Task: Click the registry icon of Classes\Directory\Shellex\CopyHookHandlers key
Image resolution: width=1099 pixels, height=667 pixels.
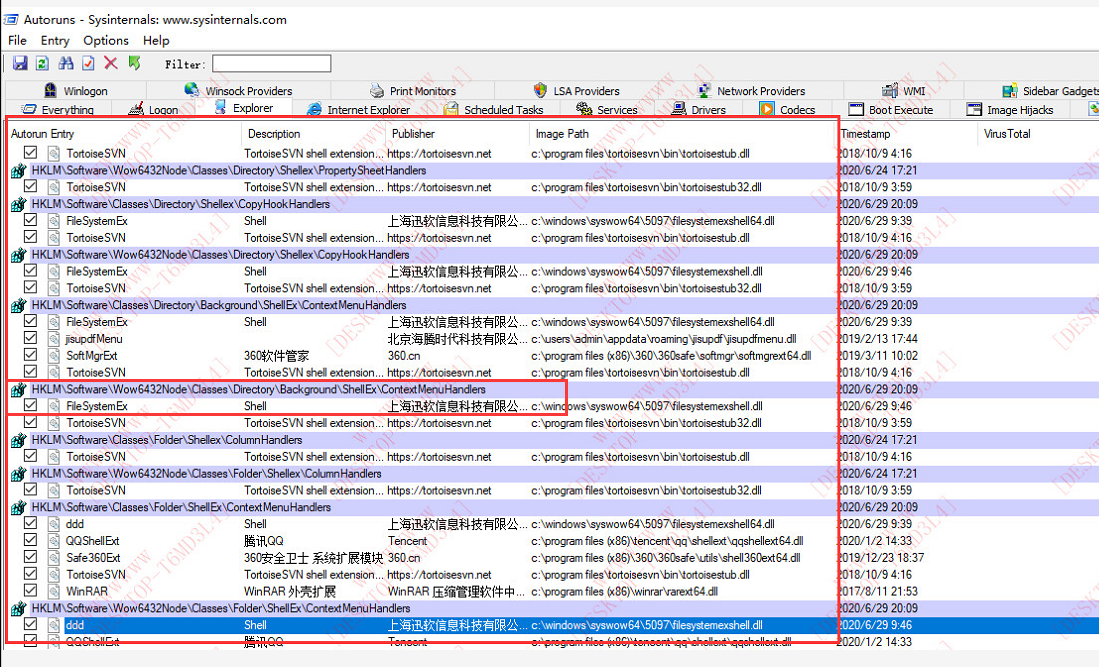Action: [18, 205]
